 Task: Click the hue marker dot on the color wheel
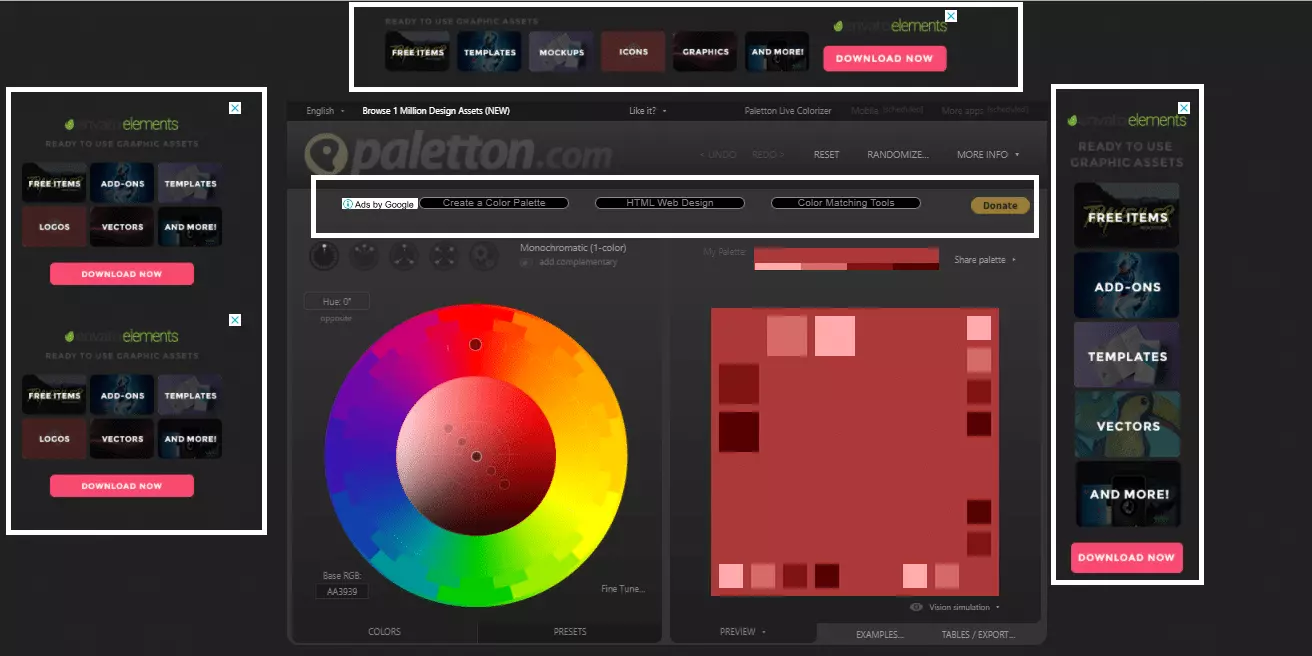click(476, 344)
